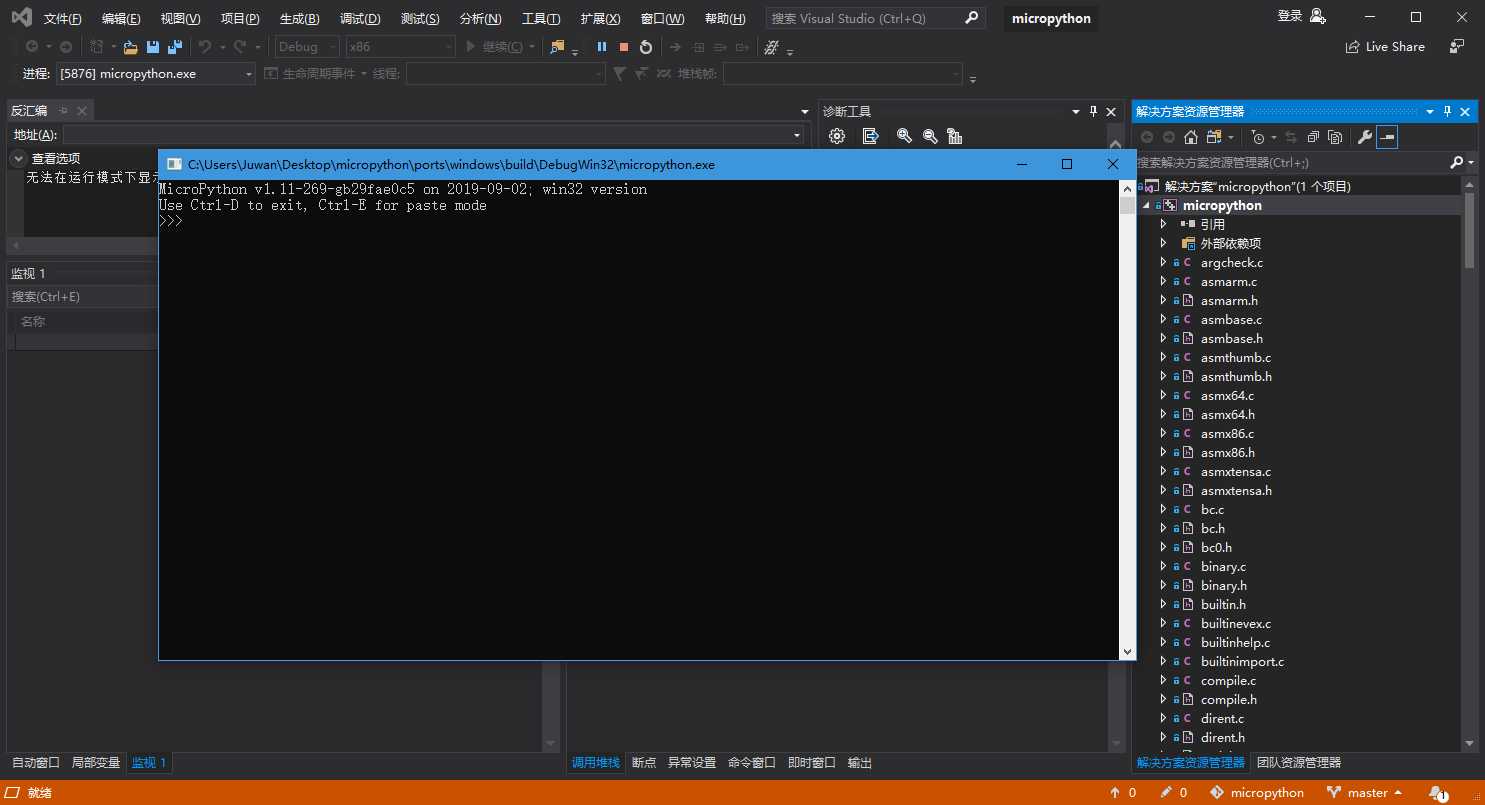This screenshot has width=1485, height=805.
Task: Open the Build (生成) menu
Action: click(300, 19)
